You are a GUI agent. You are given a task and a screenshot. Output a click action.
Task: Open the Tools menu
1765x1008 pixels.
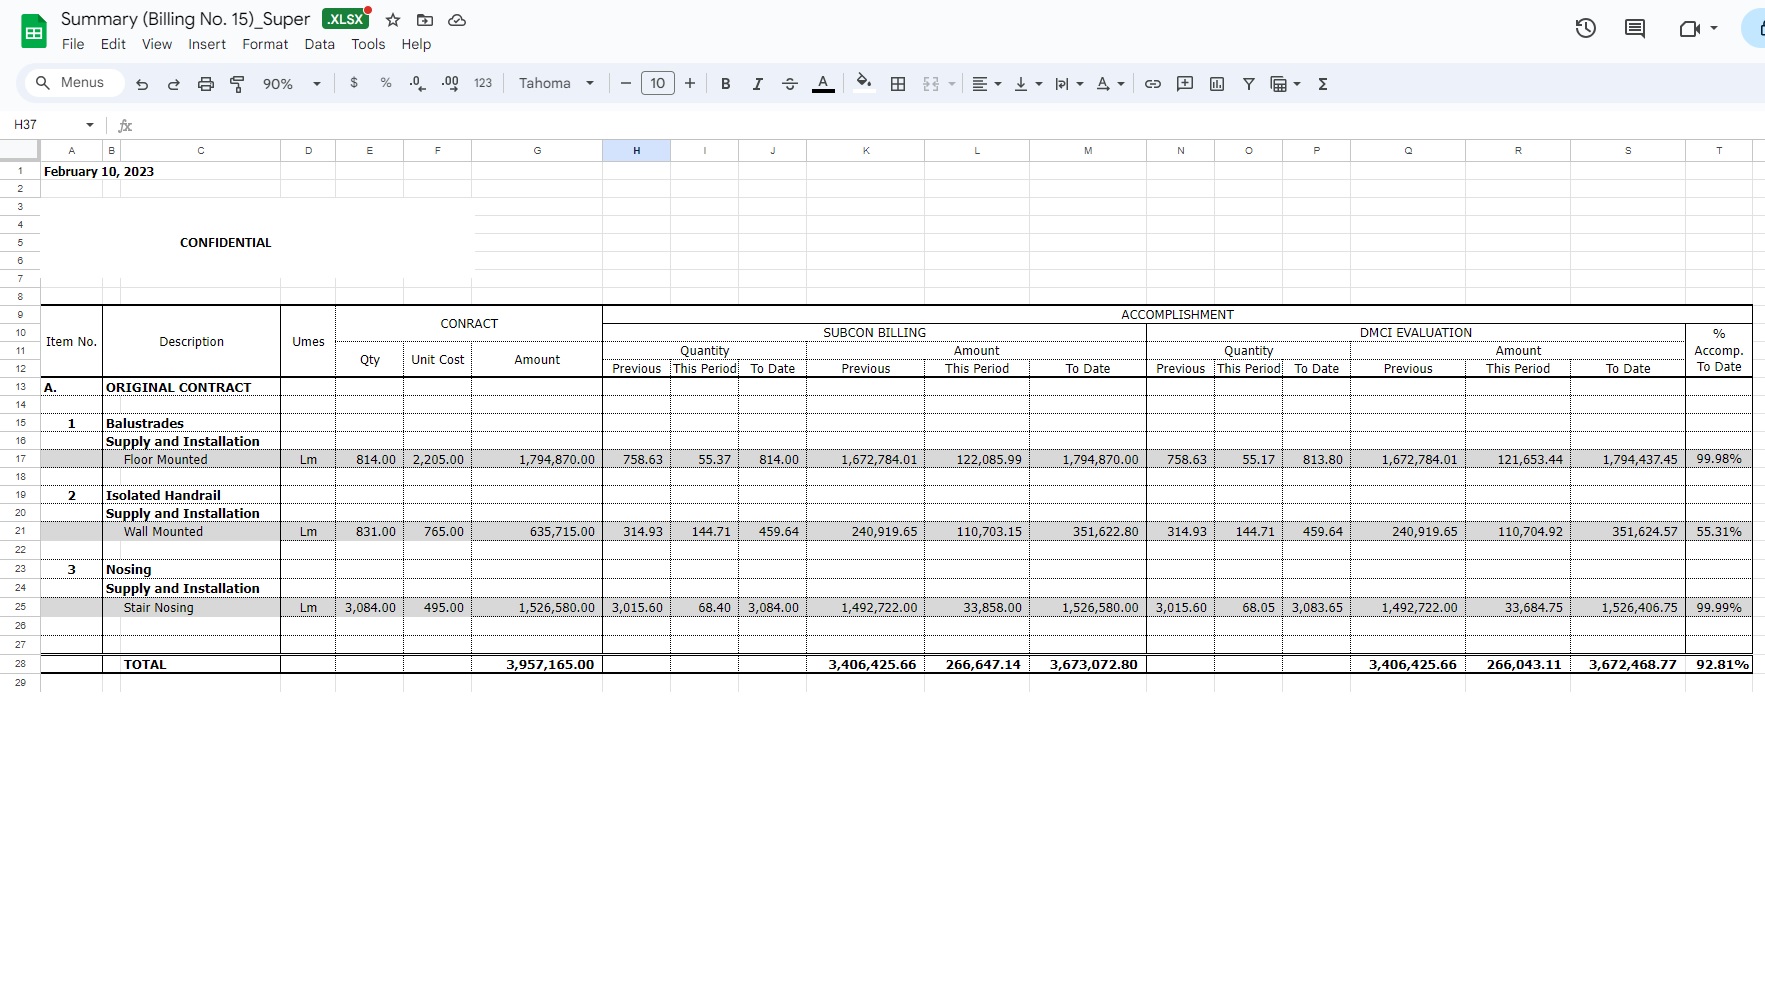368,44
